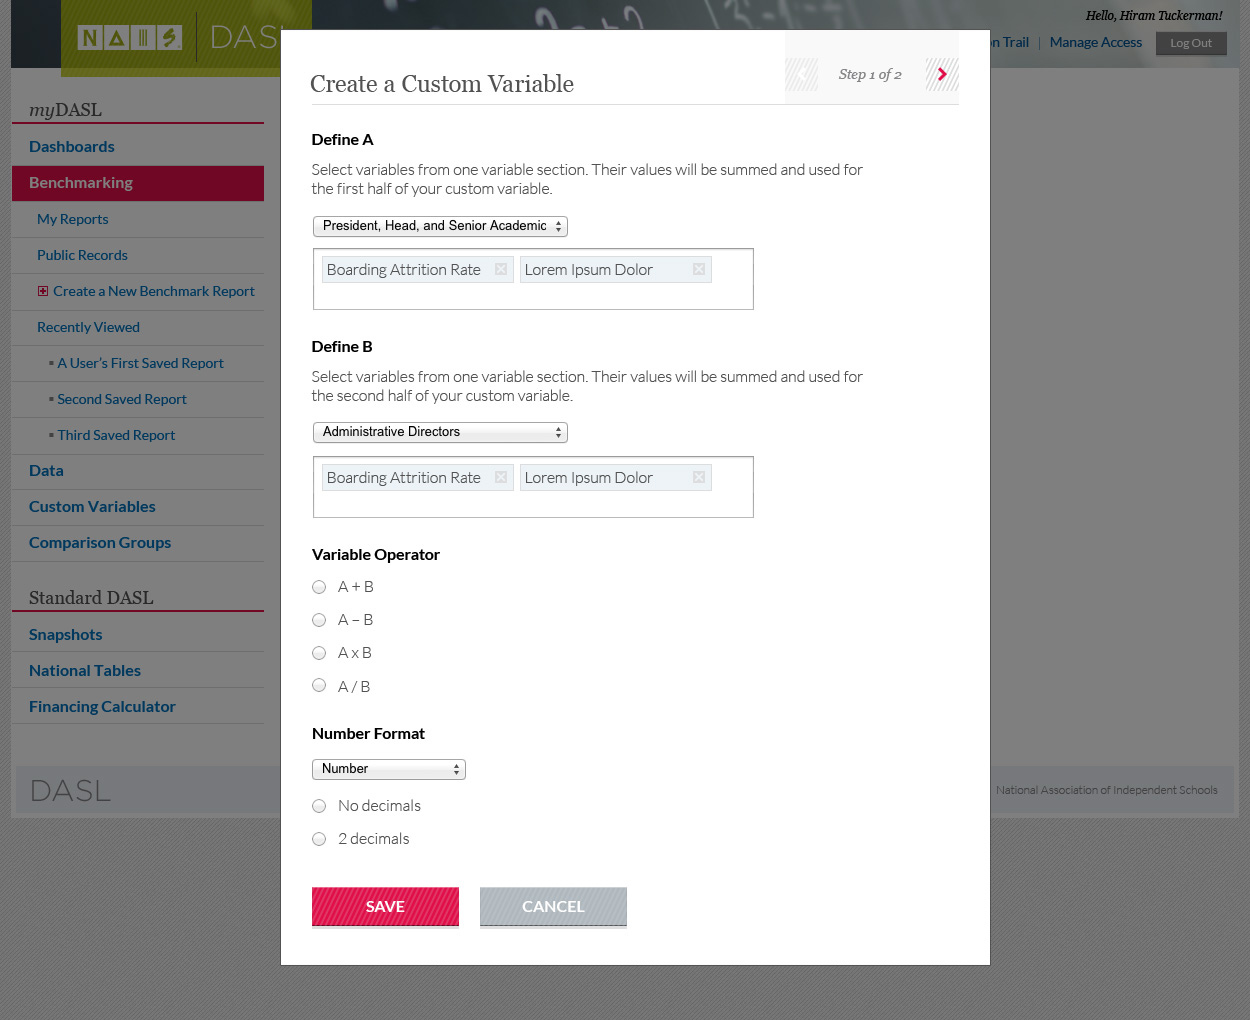Viewport: 1250px width, 1020px height.
Task: Open the President, Head, and Senior Academic dropdown
Action: point(440,226)
